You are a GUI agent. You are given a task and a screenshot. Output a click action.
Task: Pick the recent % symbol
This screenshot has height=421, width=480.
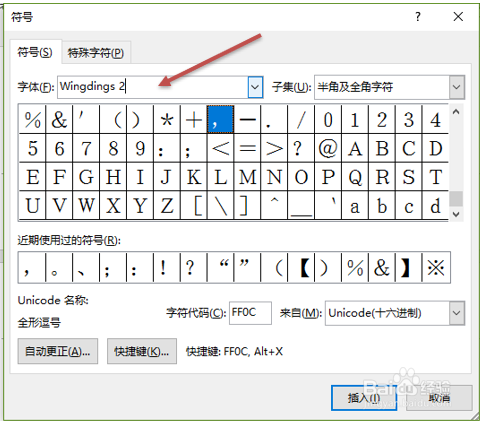[355, 268]
